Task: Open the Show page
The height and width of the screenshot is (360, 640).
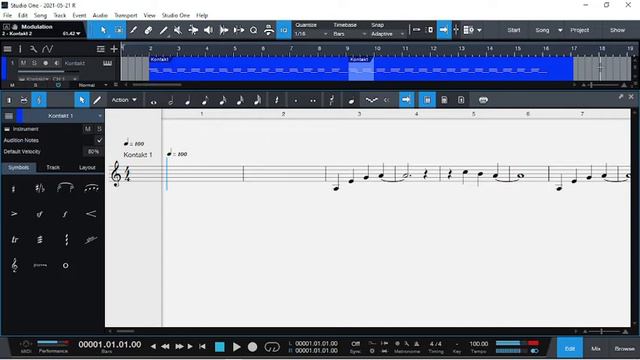Action: pyautogui.click(x=617, y=30)
